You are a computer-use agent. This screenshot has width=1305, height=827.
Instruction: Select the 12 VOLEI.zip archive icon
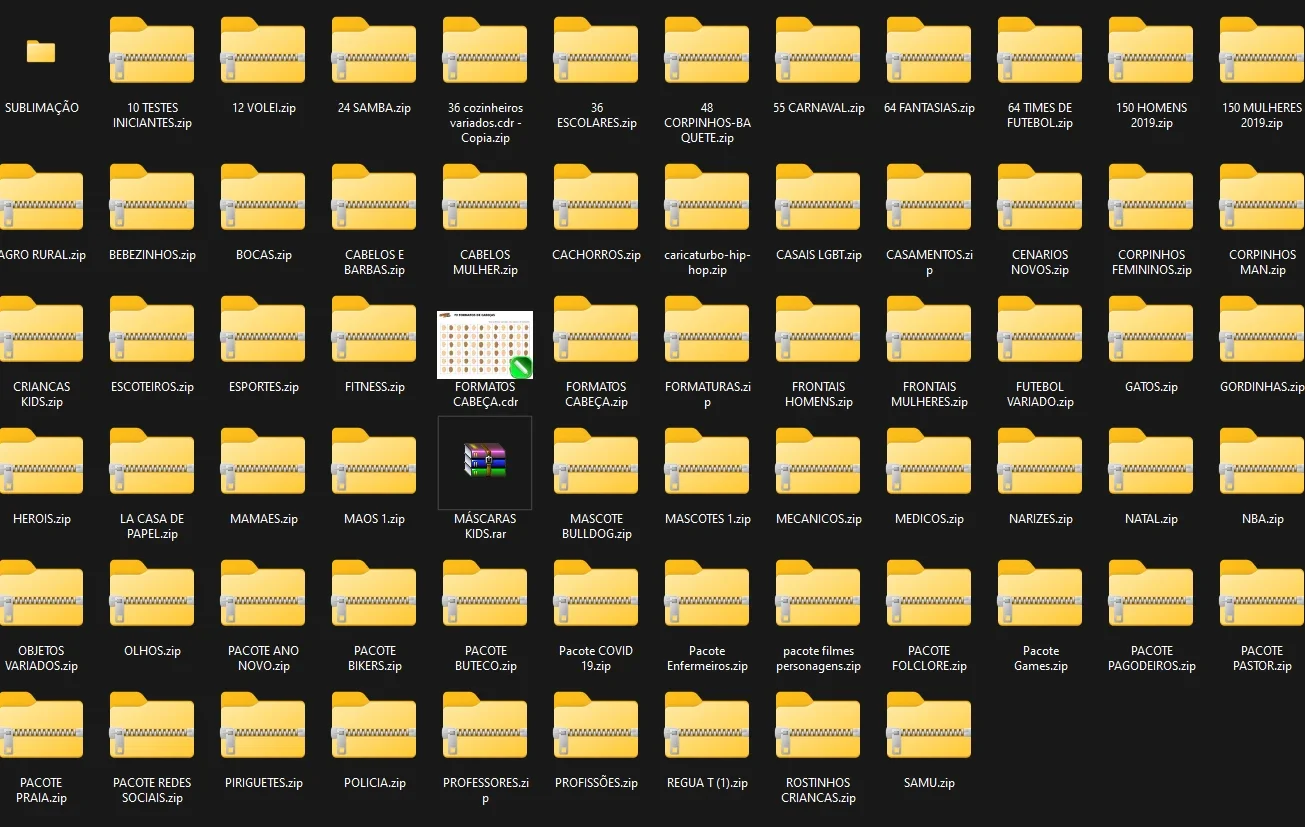263,50
